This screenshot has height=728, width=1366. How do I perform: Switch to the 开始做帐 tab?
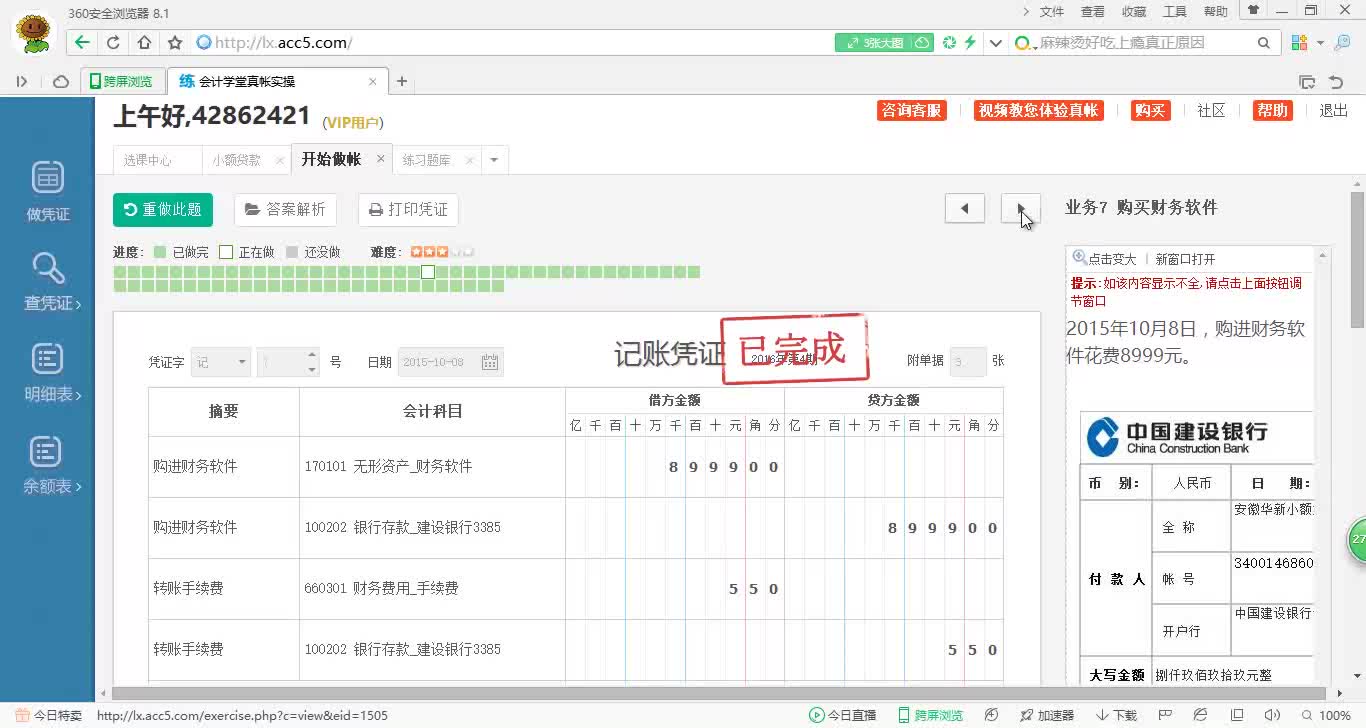click(x=330, y=159)
